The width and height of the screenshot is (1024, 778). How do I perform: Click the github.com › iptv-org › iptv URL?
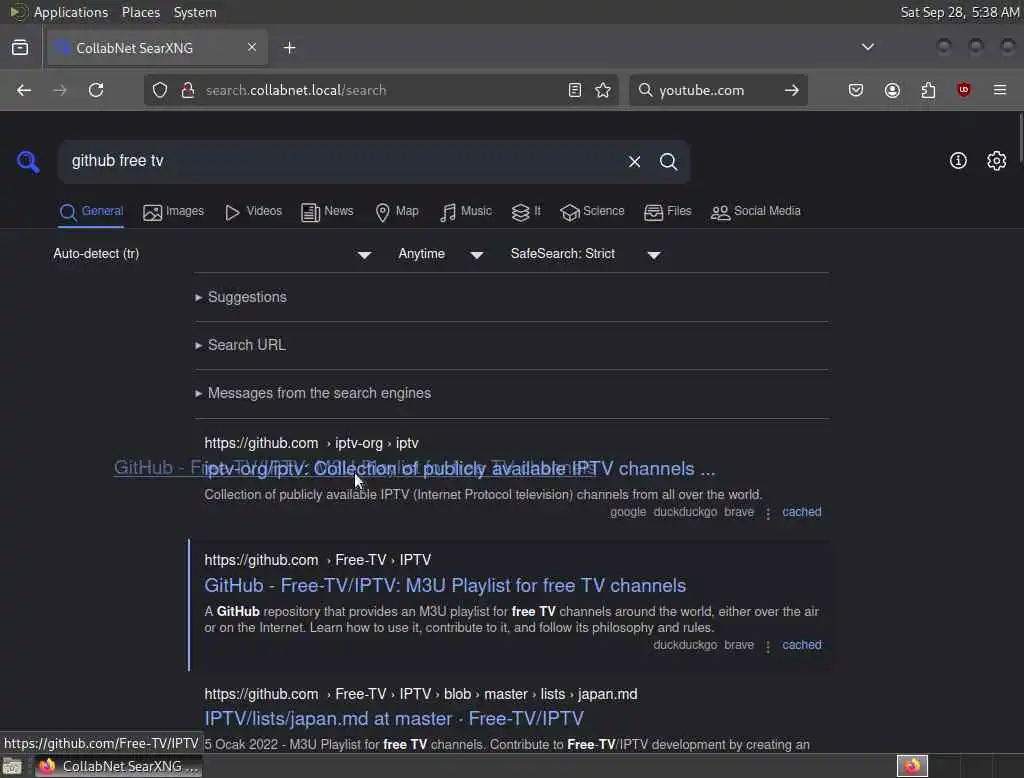[x=312, y=443]
